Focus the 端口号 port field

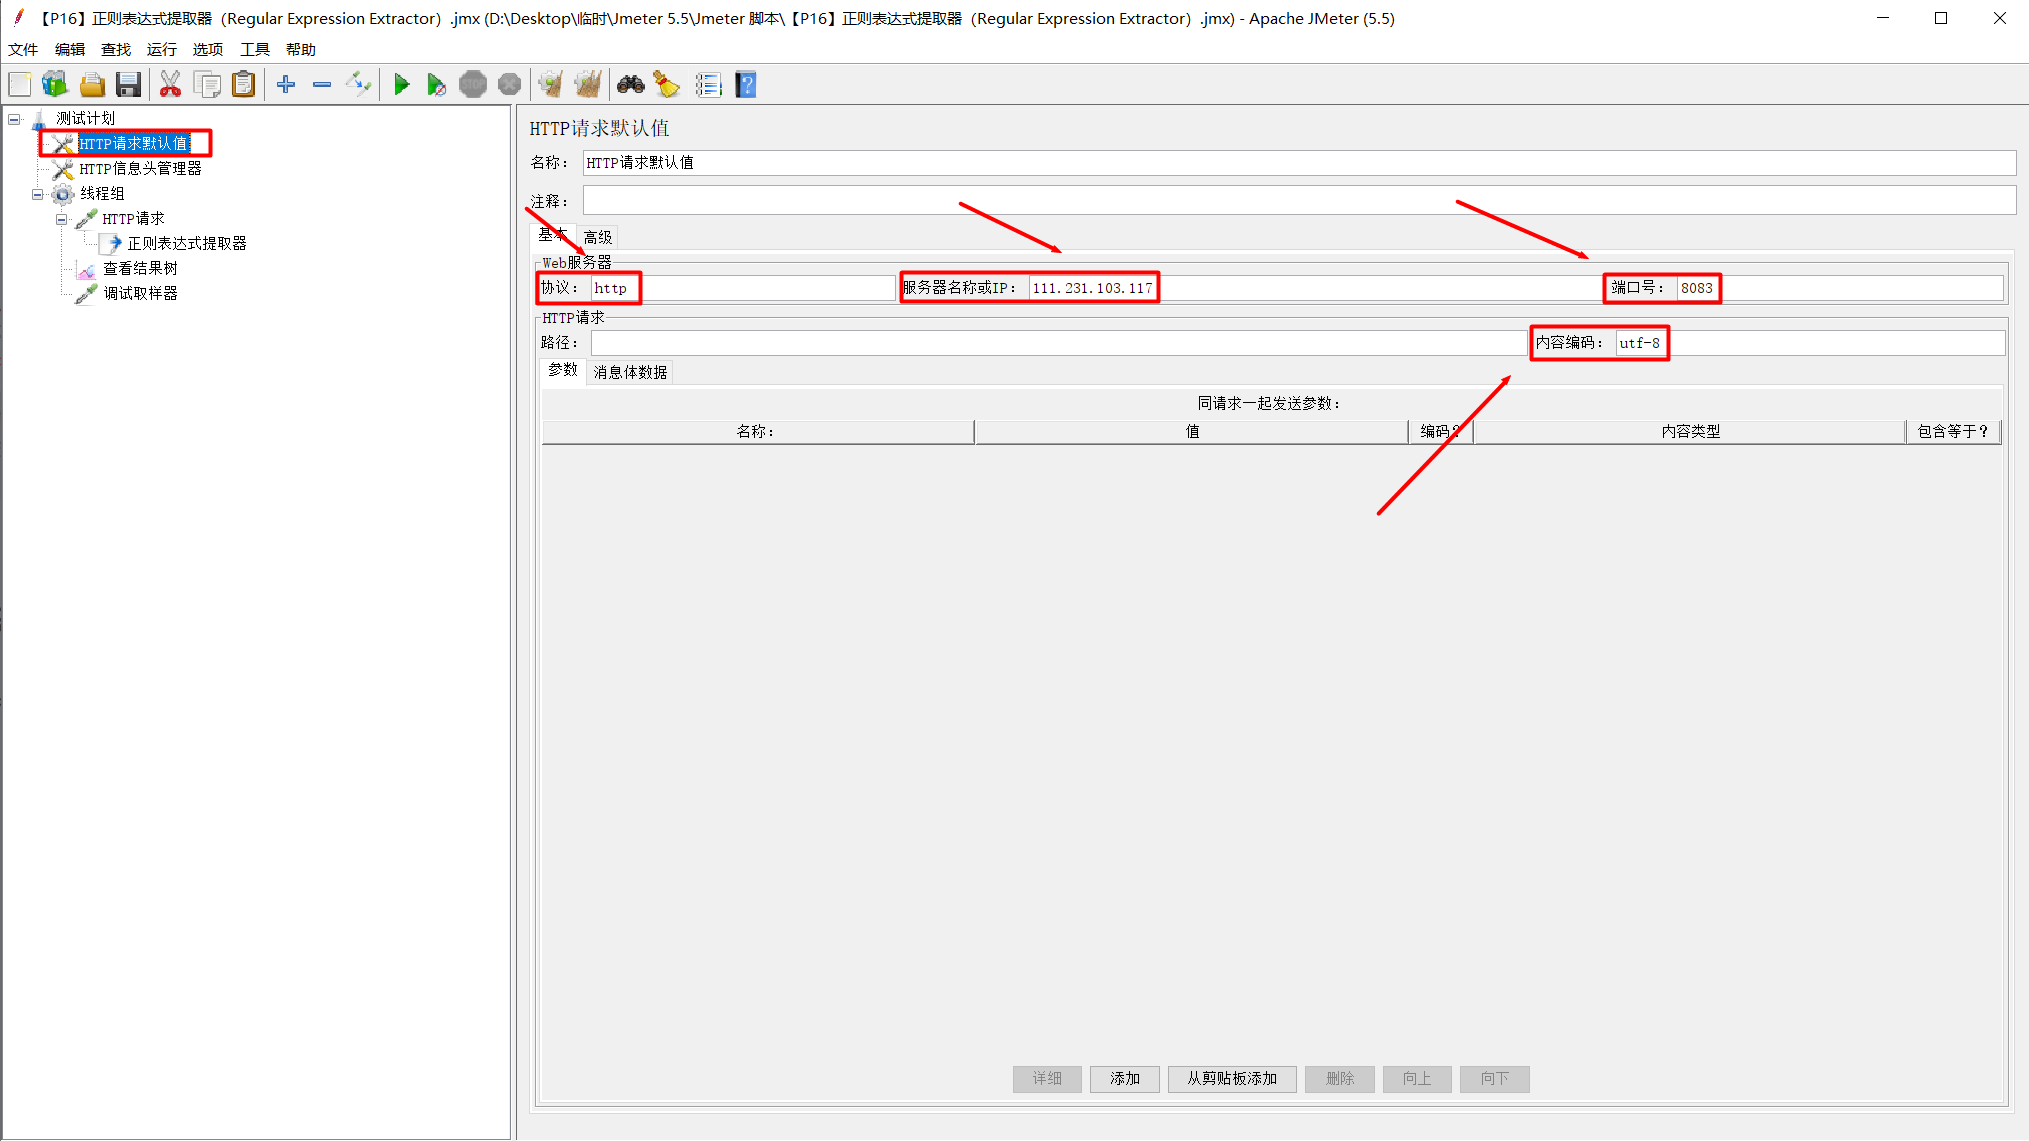tap(1840, 288)
